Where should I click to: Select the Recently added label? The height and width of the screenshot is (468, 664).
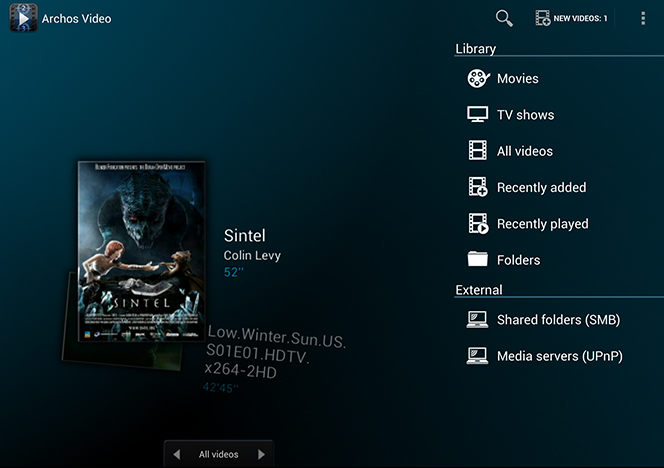click(542, 188)
